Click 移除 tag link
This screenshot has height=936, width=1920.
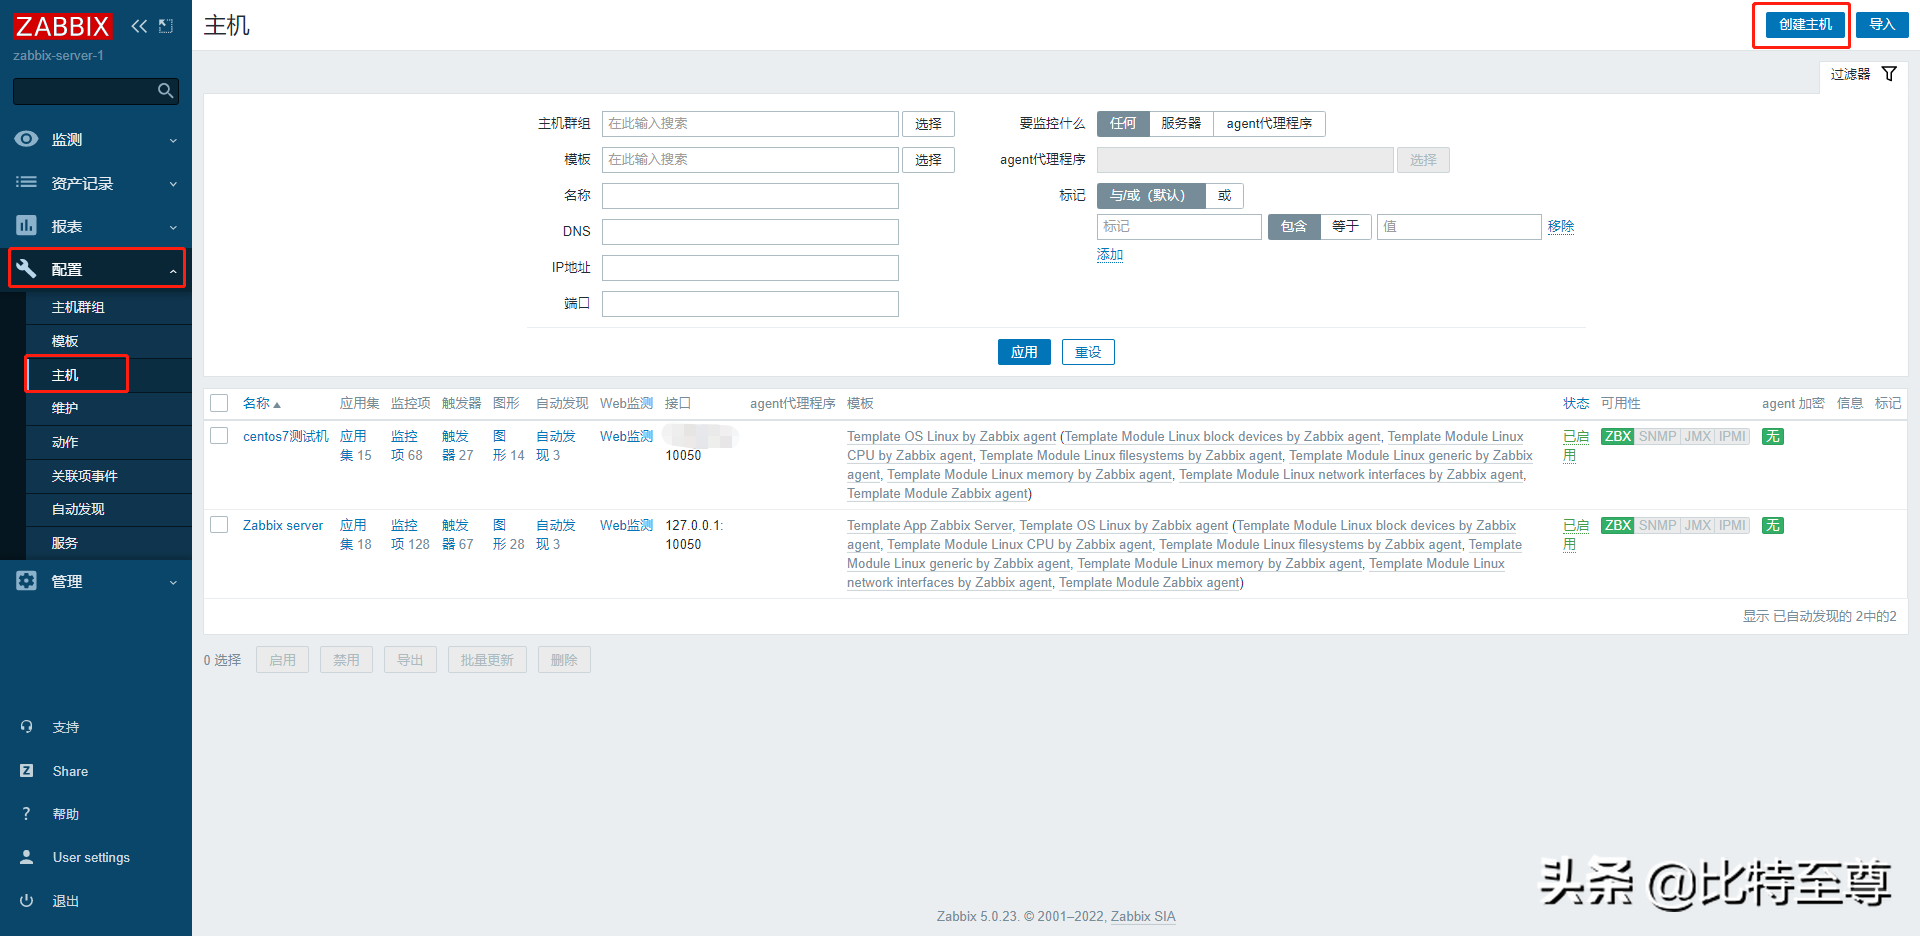(x=1561, y=227)
